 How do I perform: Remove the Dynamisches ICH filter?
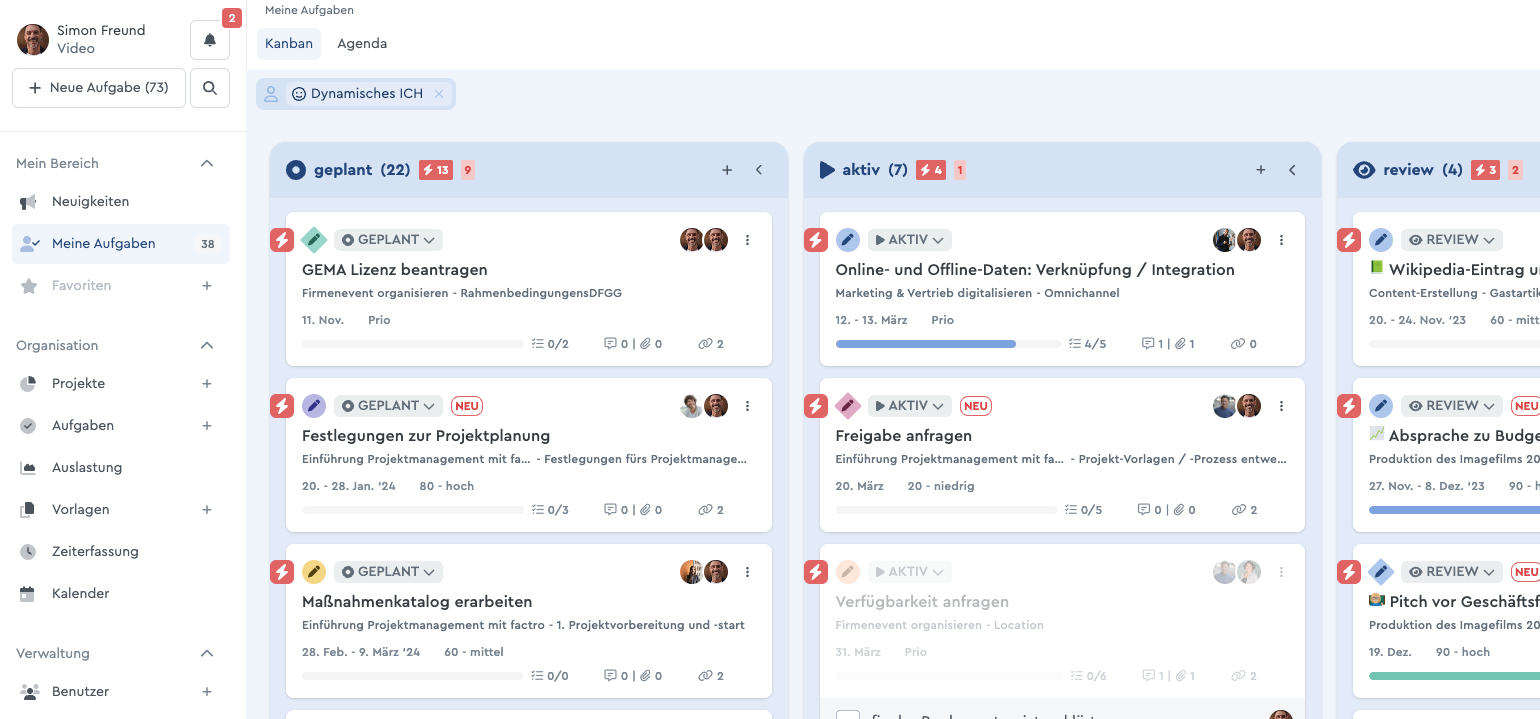pyautogui.click(x=438, y=94)
